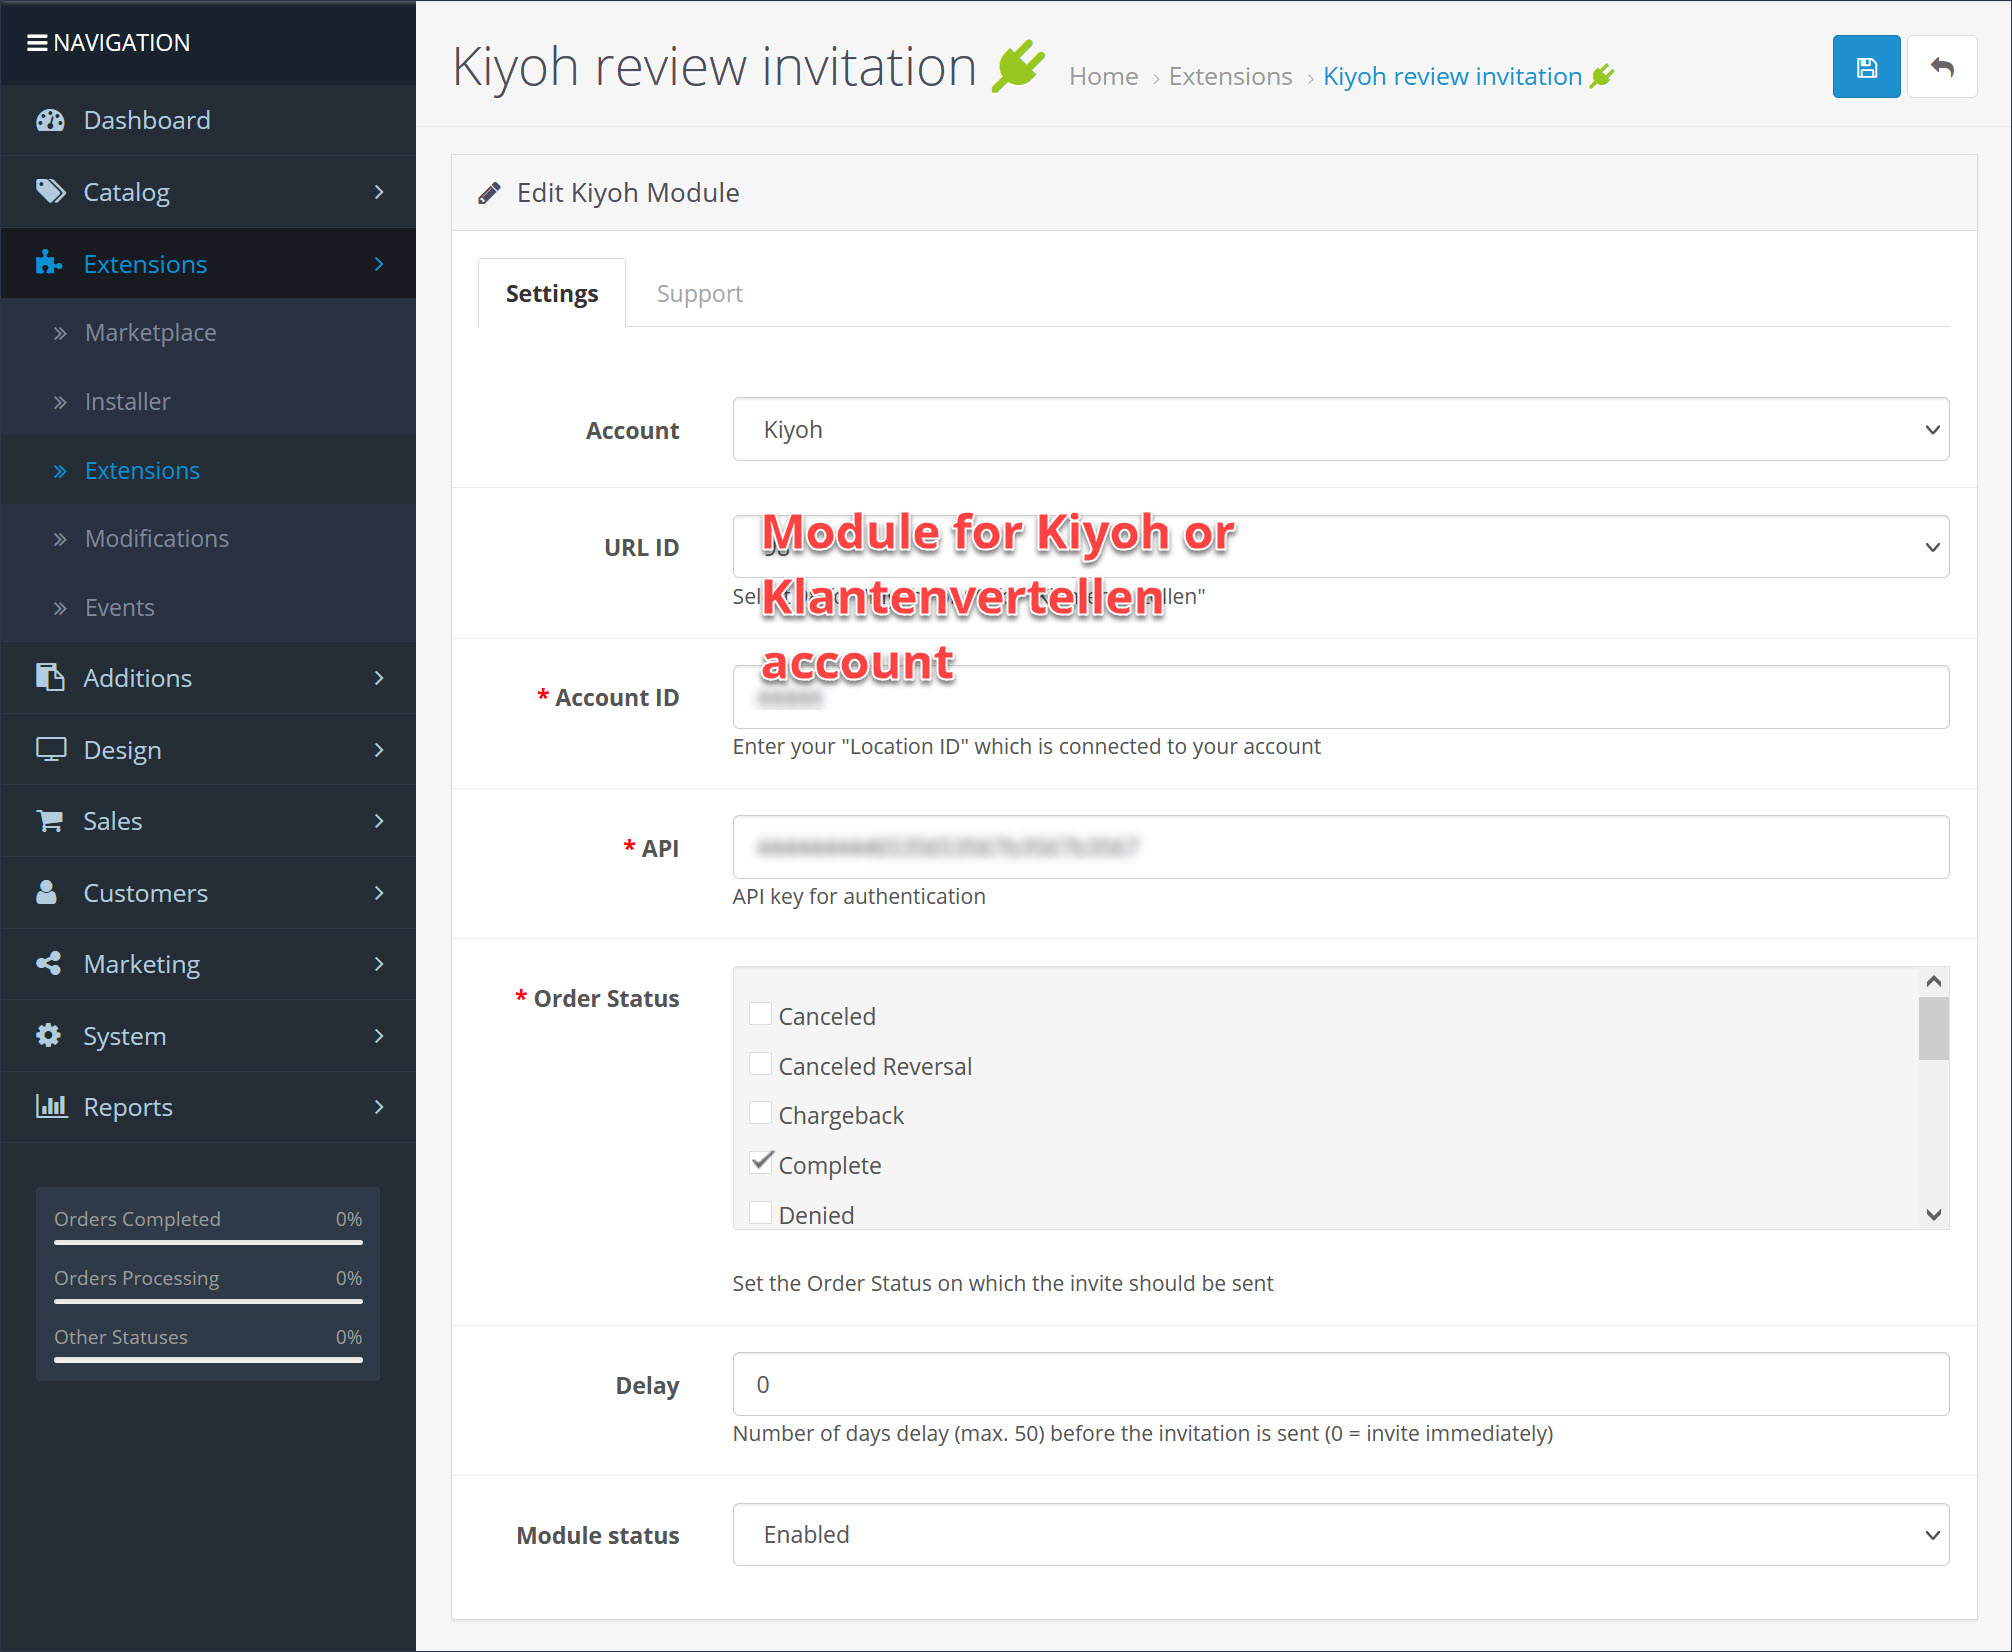Click the Marketing share icon
The image size is (2012, 1652).
pyautogui.click(x=49, y=963)
